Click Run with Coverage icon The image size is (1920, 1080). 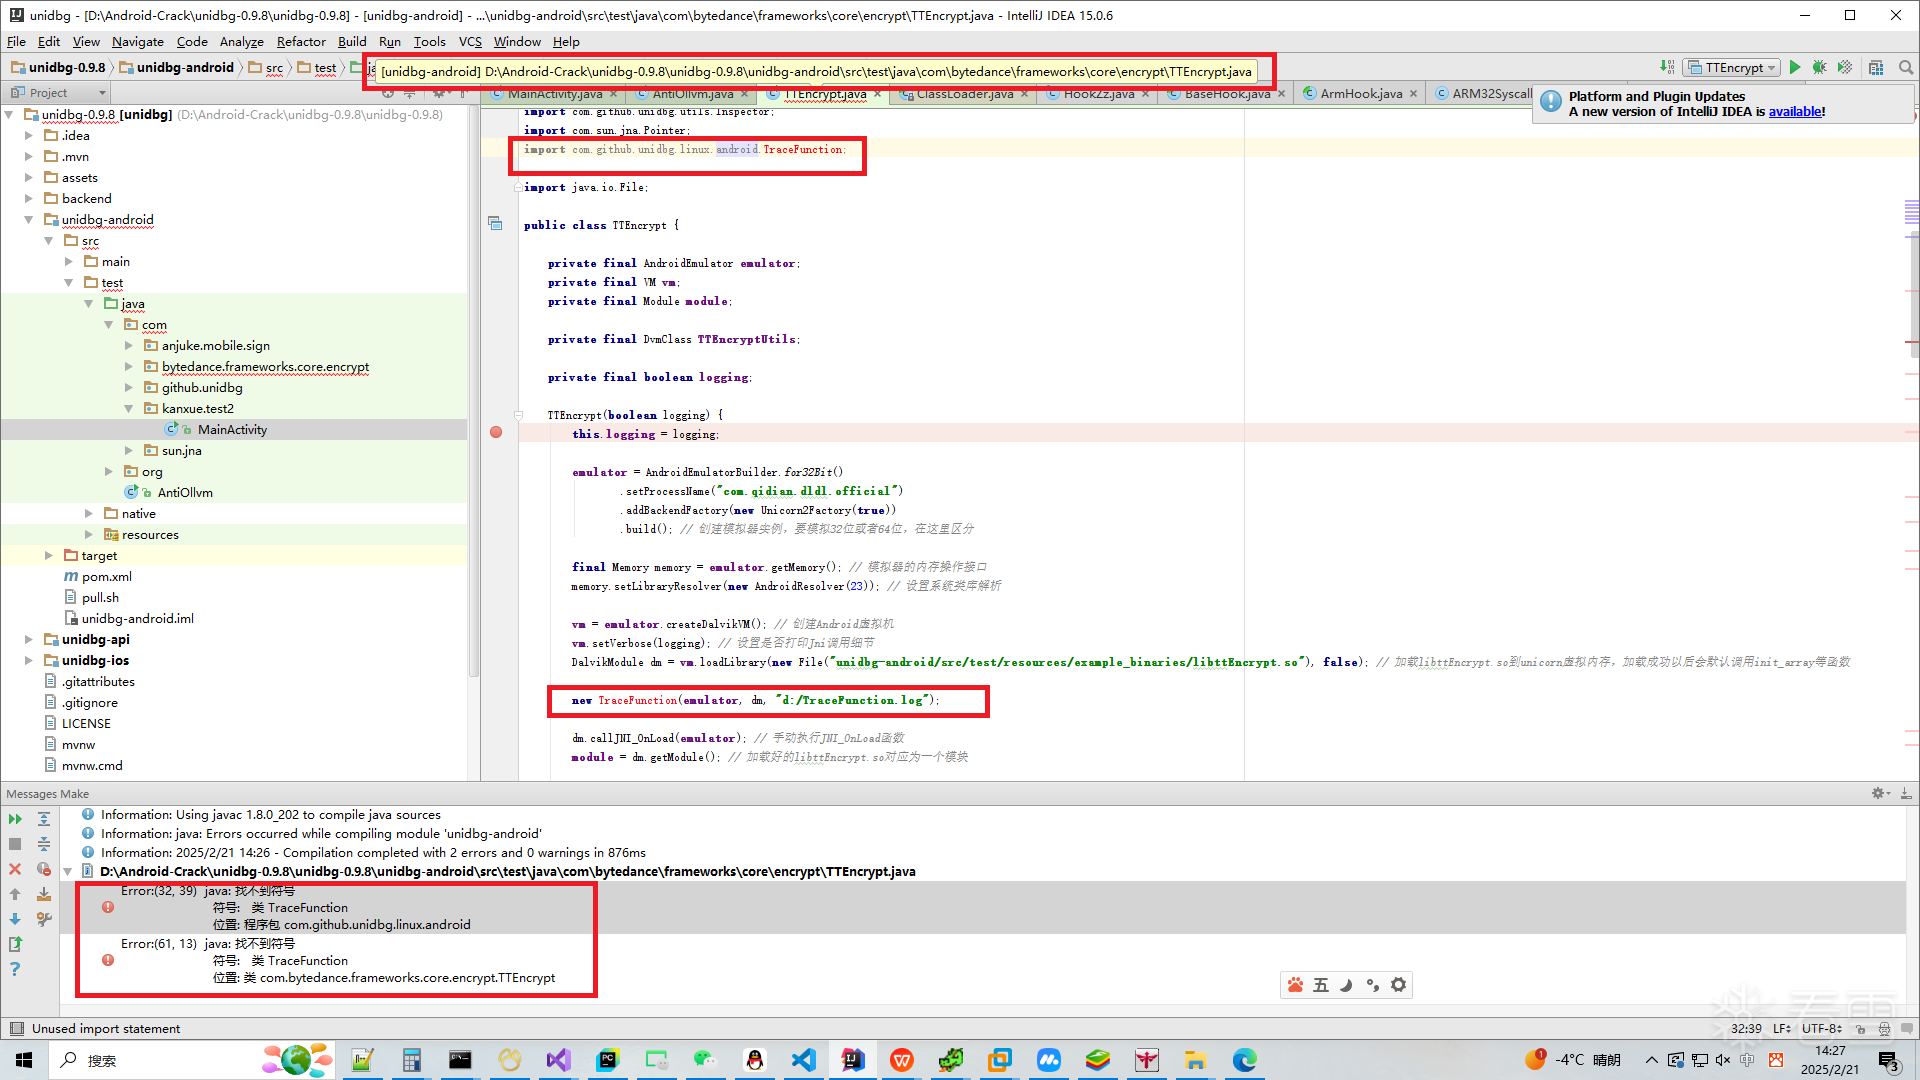pyautogui.click(x=1845, y=67)
